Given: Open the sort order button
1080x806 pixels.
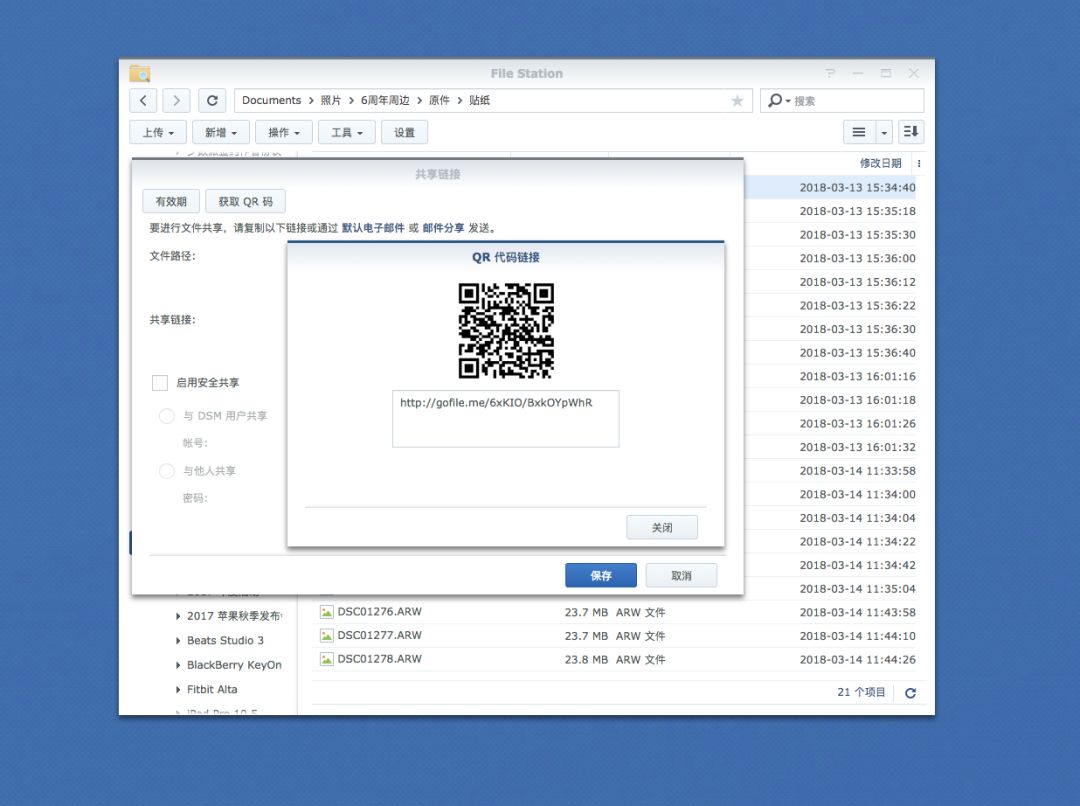Looking at the screenshot, I should point(911,132).
